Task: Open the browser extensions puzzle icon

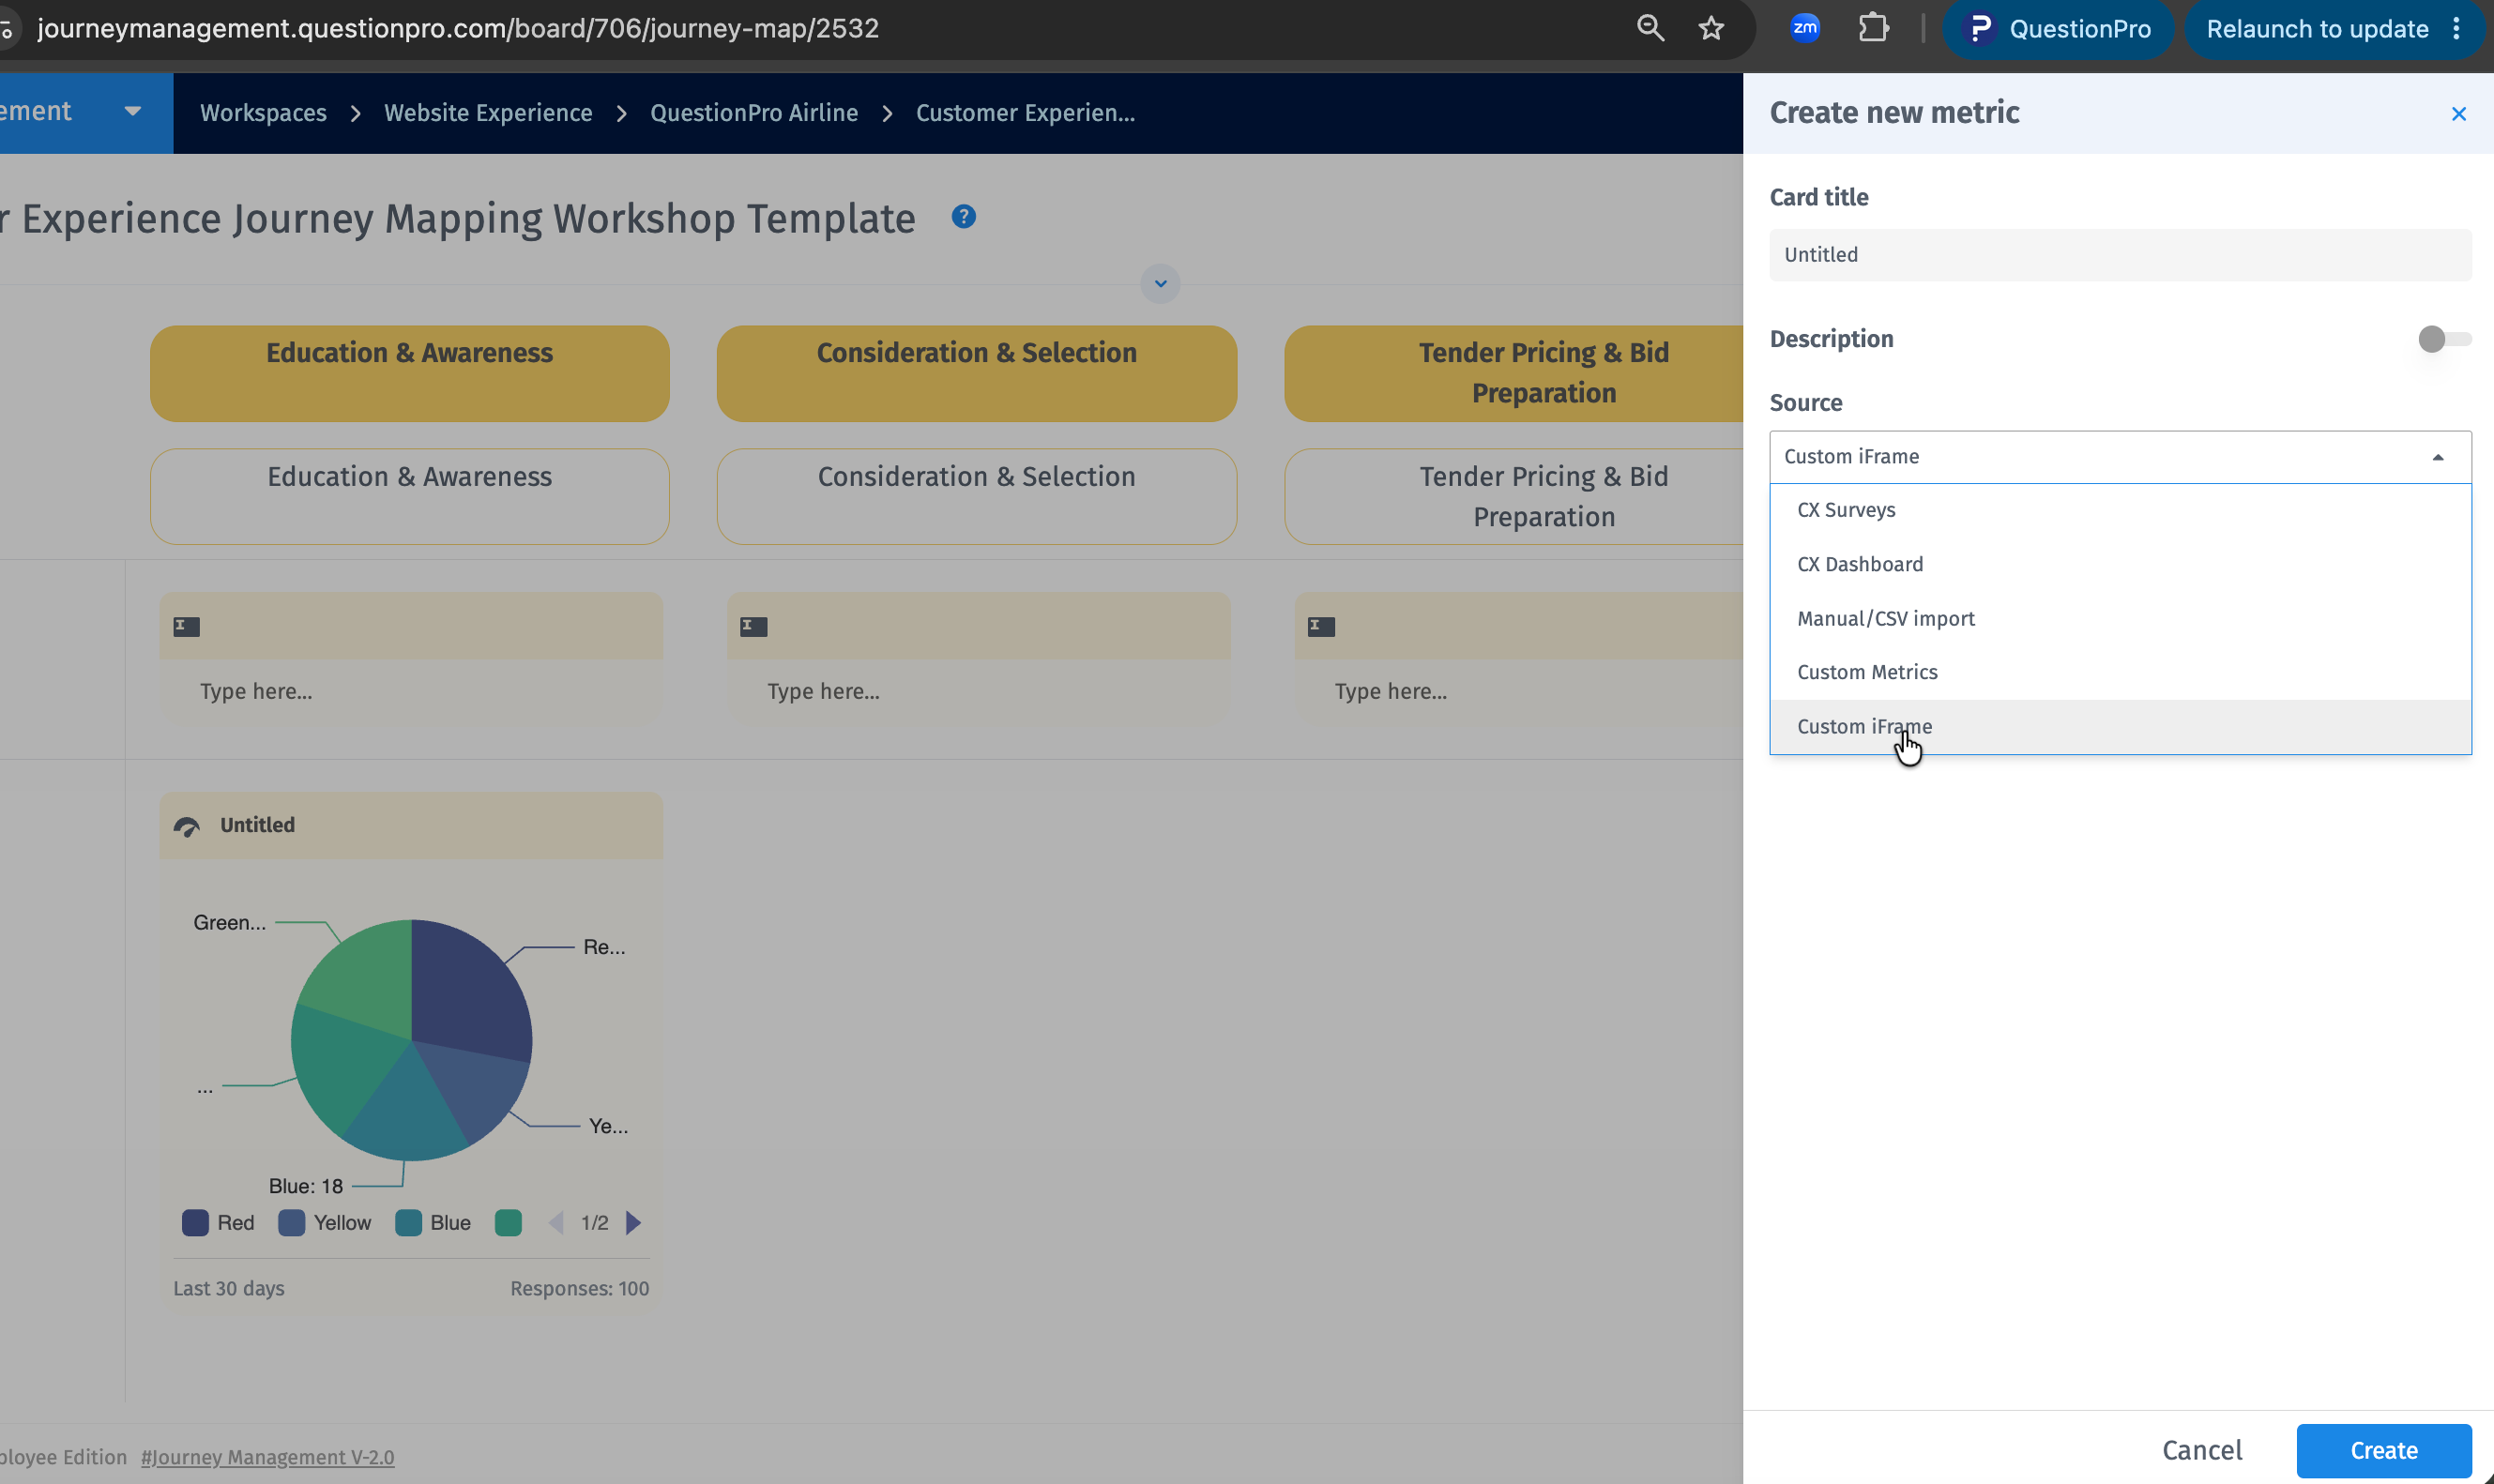Action: [1873, 28]
